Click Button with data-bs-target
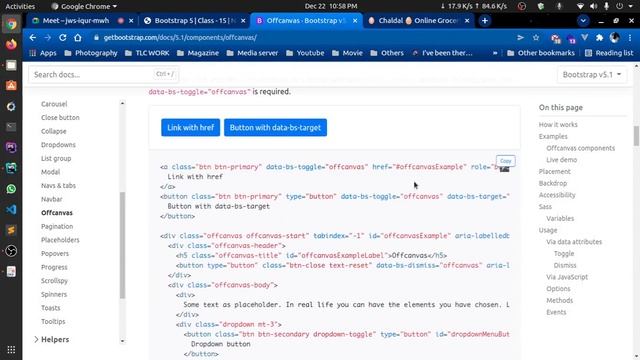Screen dimensions: 640x360 pos(275,128)
